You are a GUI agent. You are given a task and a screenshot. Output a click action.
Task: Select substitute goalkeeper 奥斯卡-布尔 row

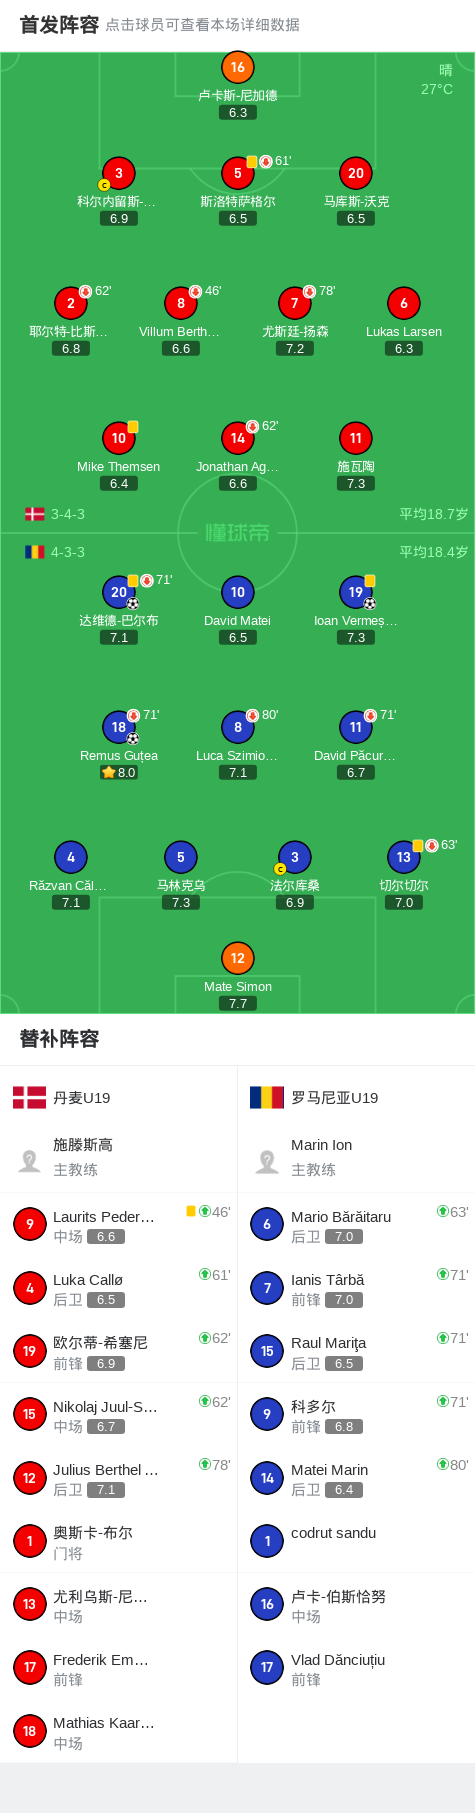pyautogui.click(x=119, y=1541)
